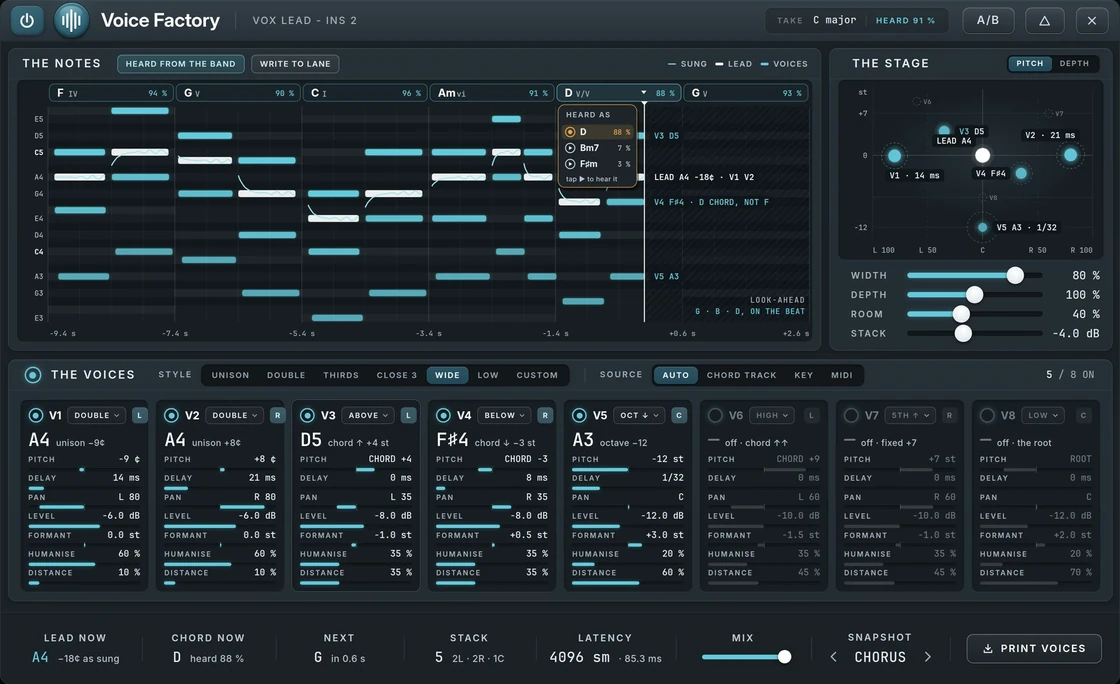Enable voice V6 power toggle
Image resolution: width=1120 pixels, height=684 pixels.
pyautogui.click(x=715, y=415)
